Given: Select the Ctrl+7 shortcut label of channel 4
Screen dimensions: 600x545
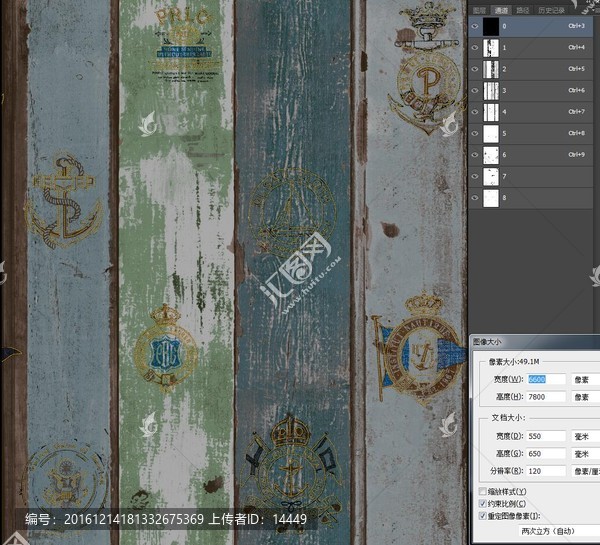Looking at the screenshot, I should [577, 112].
